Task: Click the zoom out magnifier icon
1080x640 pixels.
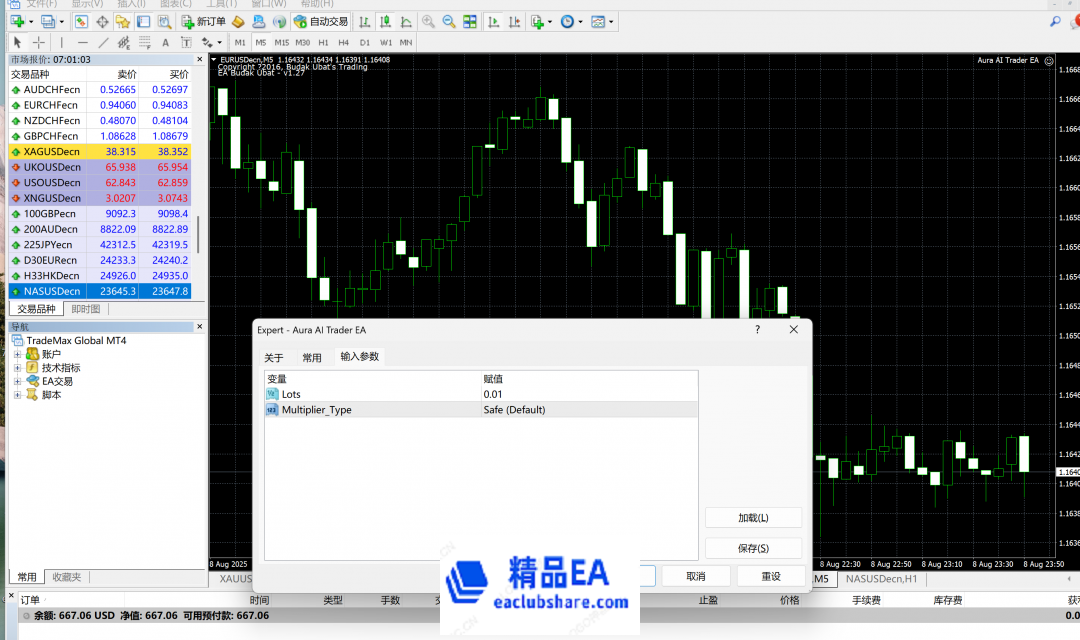Action: (x=448, y=21)
